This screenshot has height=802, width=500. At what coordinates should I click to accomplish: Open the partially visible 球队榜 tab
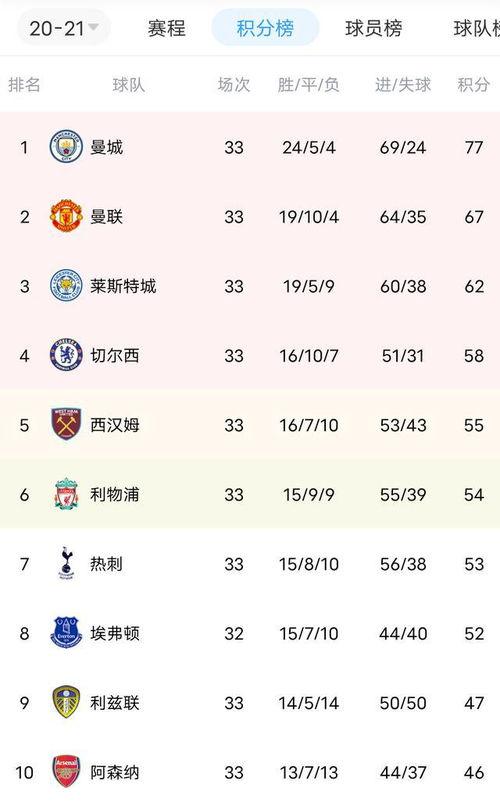tap(476, 28)
